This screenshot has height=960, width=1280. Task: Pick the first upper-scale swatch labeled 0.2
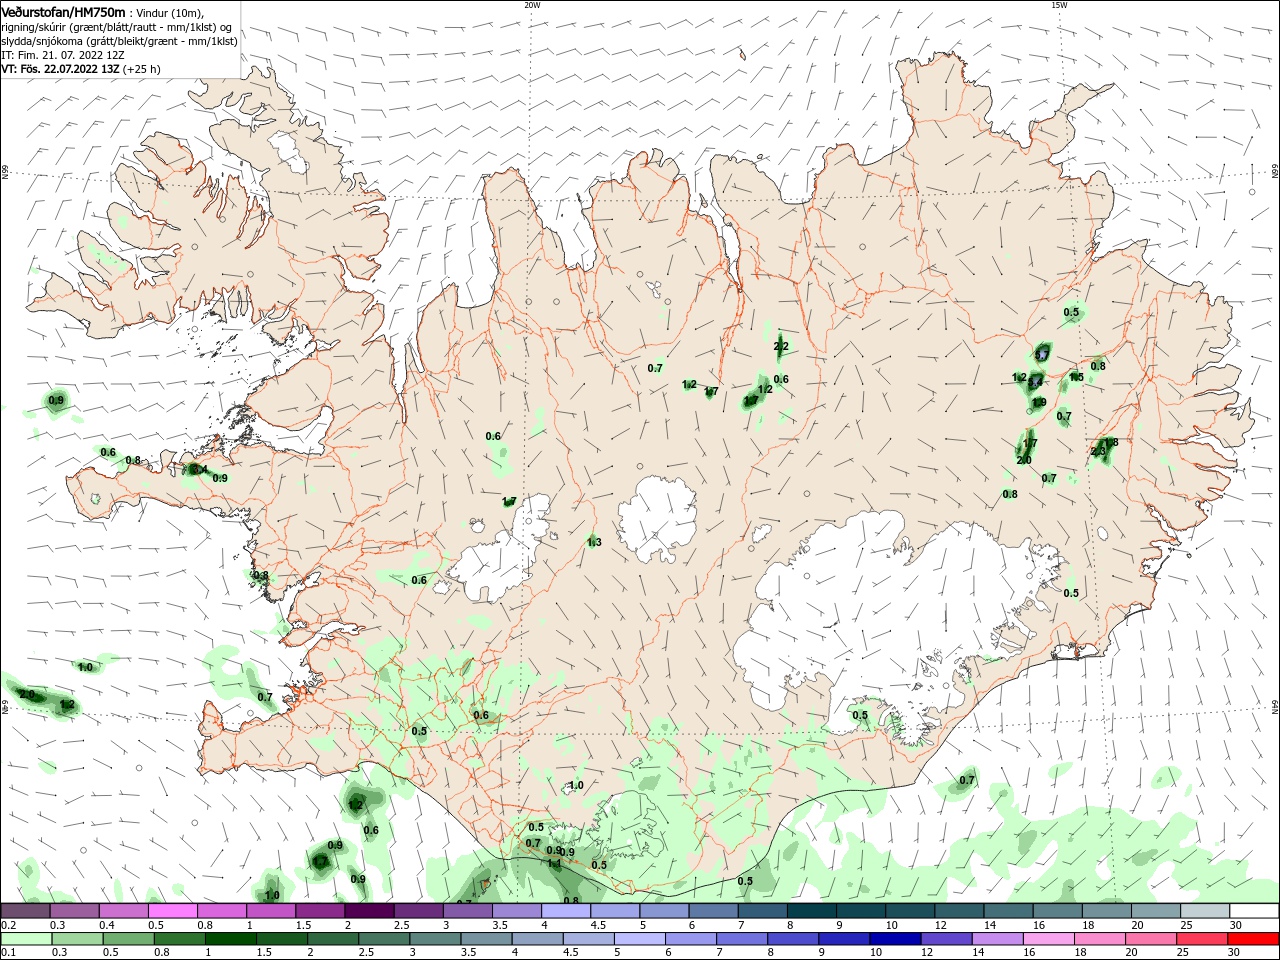25,911
